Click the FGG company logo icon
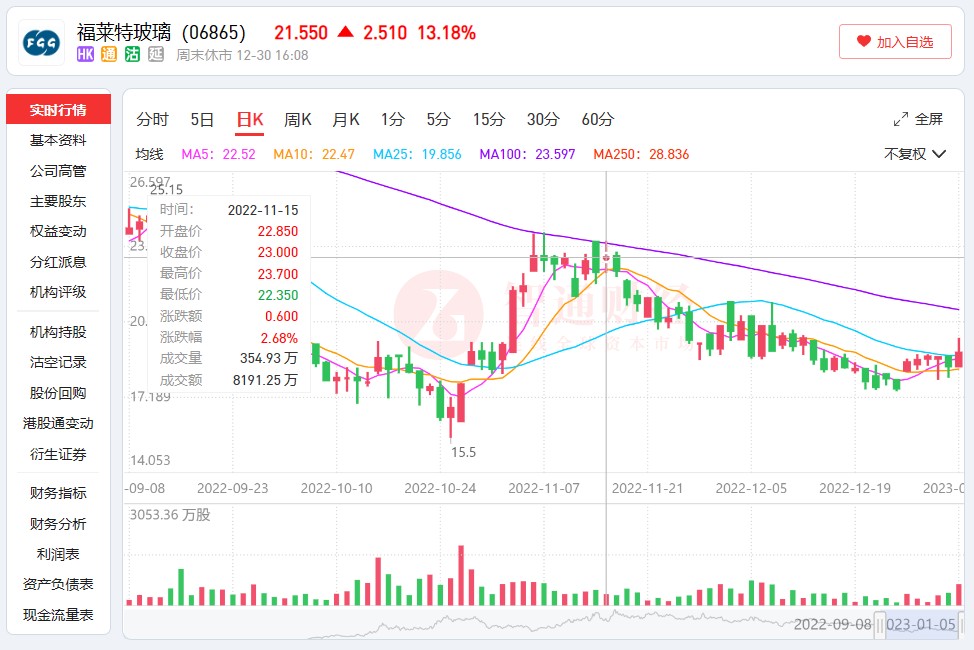 click(41, 41)
